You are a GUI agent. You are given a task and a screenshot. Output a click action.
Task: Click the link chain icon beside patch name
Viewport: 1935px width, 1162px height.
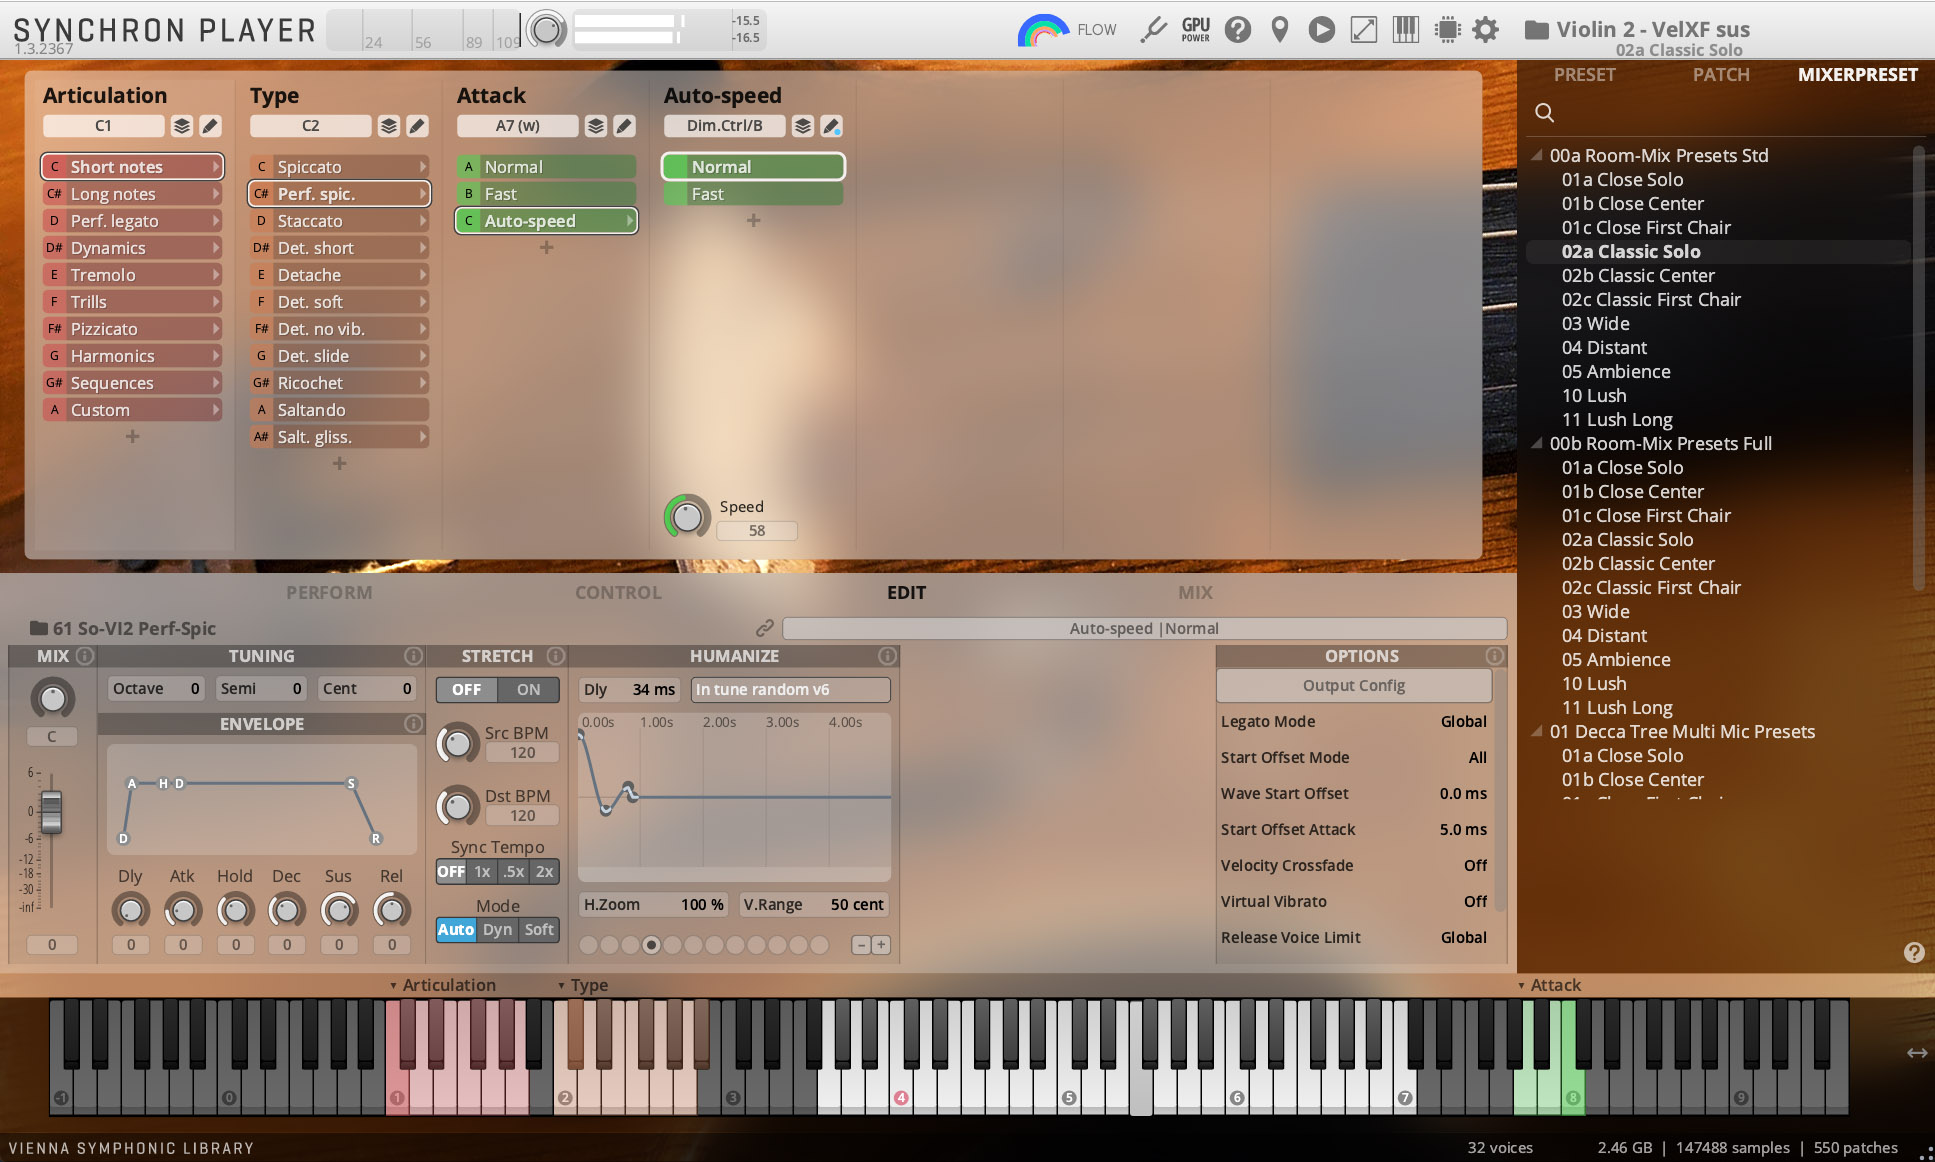(x=765, y=628)
